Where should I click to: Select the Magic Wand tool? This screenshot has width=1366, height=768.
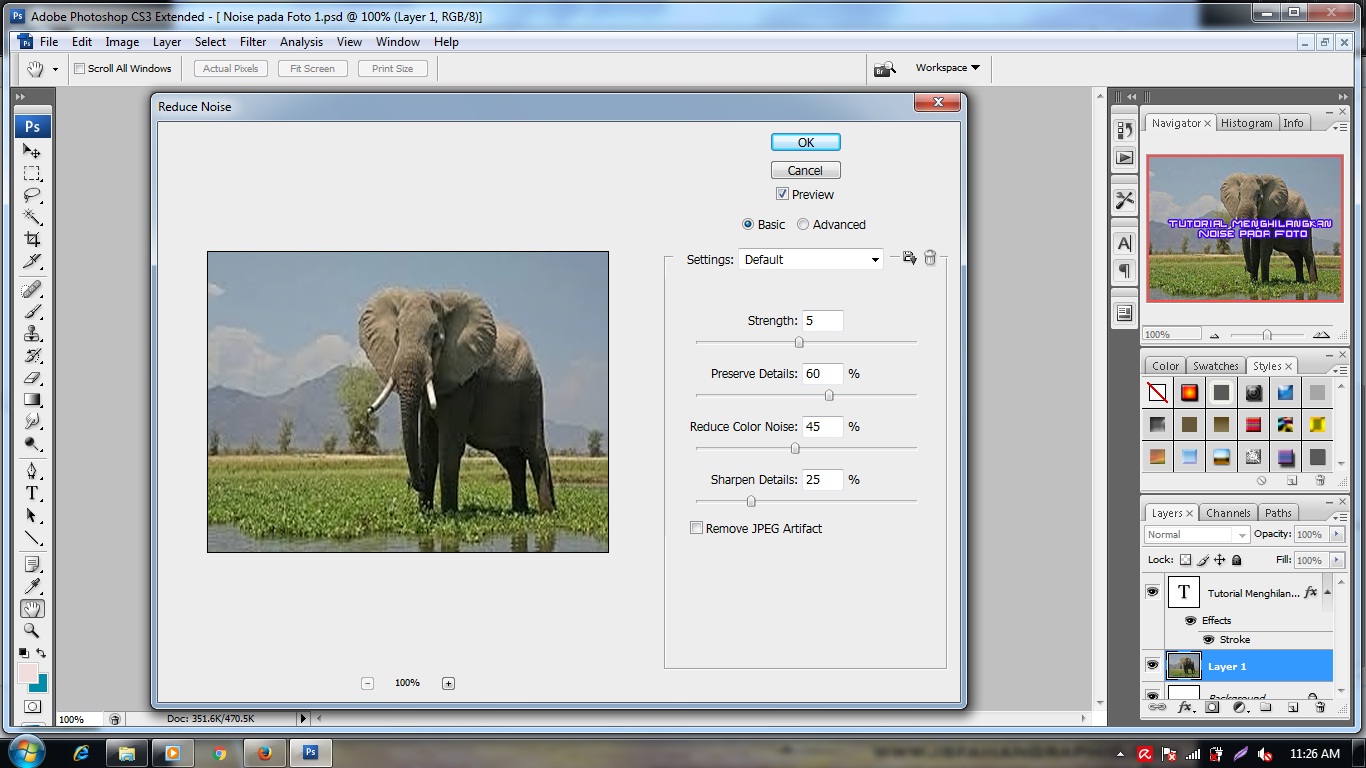[x=32, y=217]
